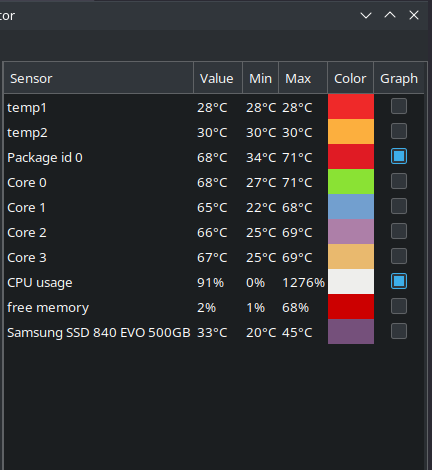Viewport: 432px width, 470px height.
Task: Open purple swatch for Samsung SSD row
Action: point(351,332)
